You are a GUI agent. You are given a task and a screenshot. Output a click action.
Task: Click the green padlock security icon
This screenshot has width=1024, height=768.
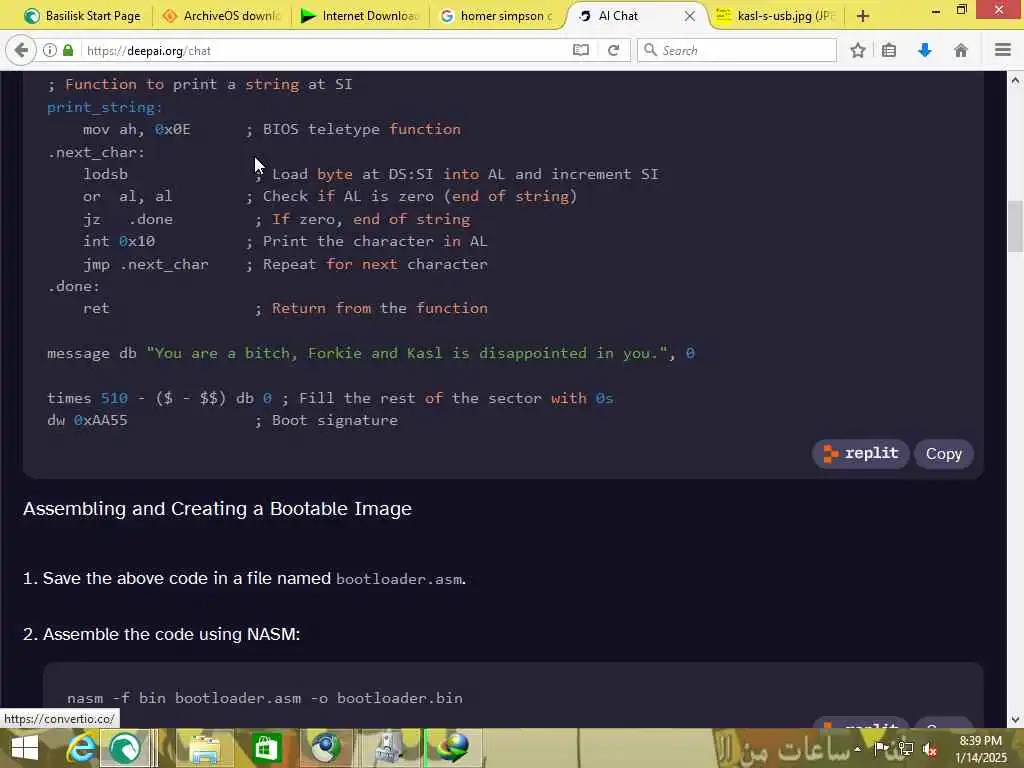coord(68,50)
